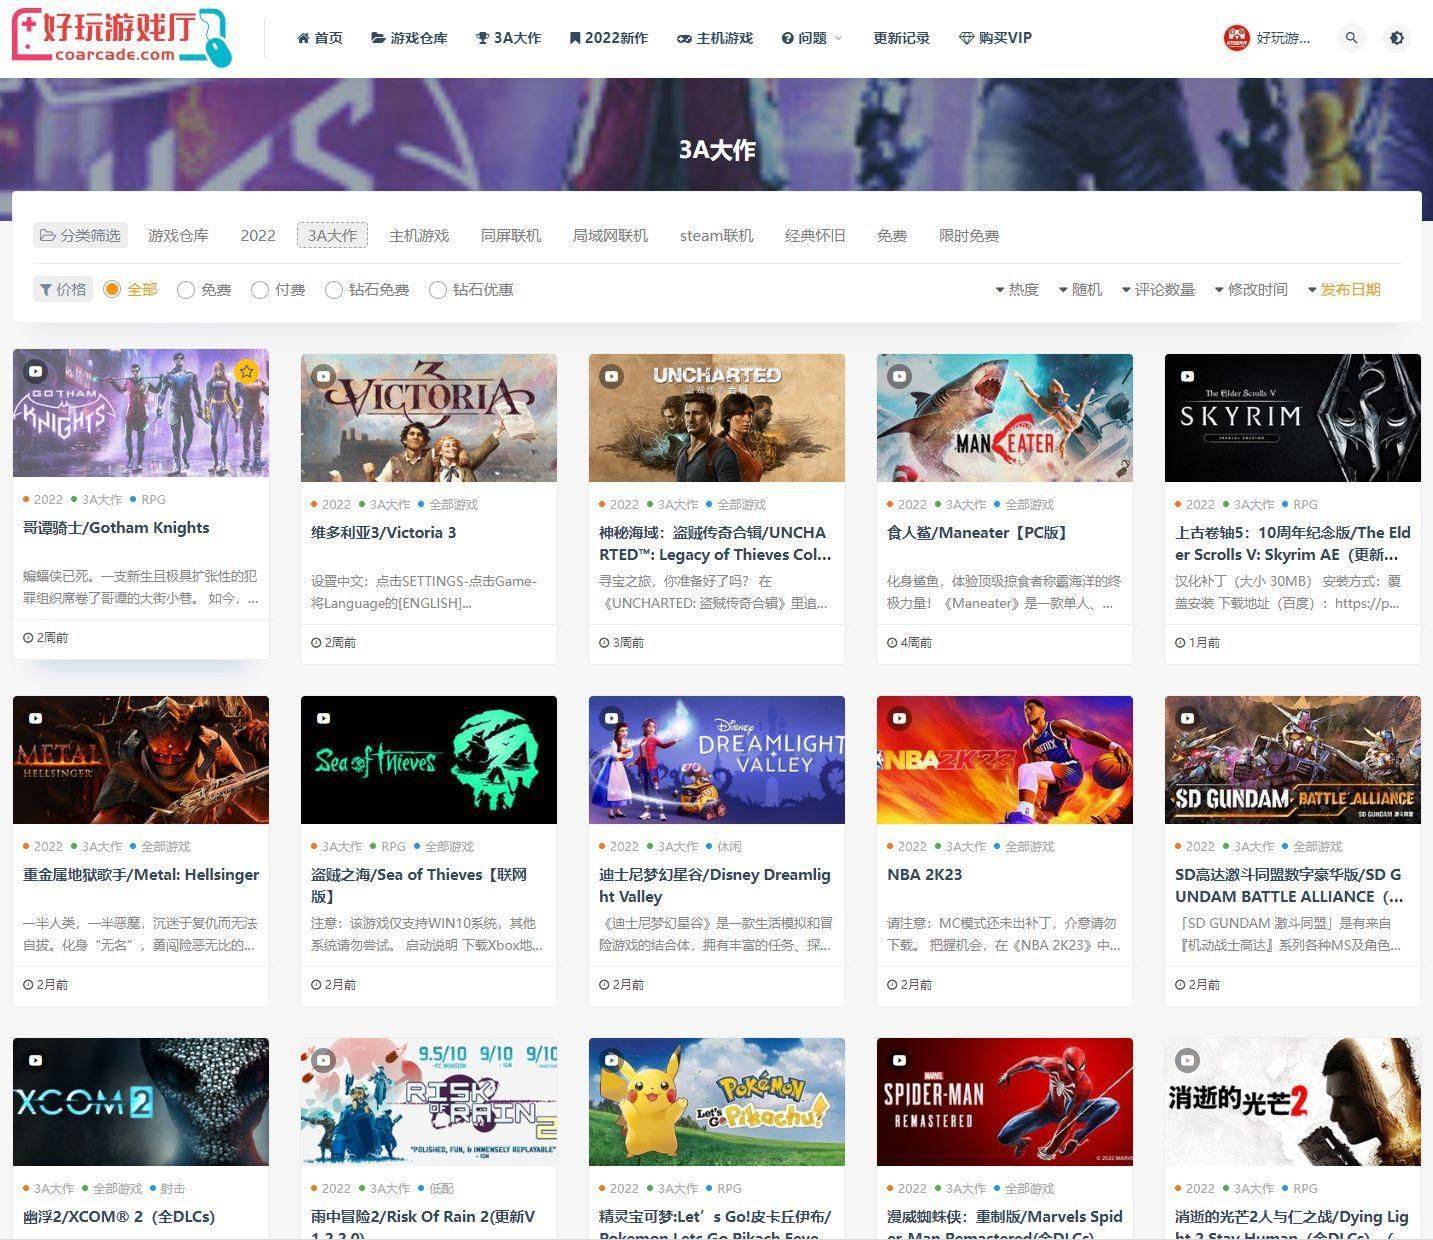Open 游戏仓库 in the top navigation bar
The height and width of the screenshot is (1240, 1433).
coord(409,38)
